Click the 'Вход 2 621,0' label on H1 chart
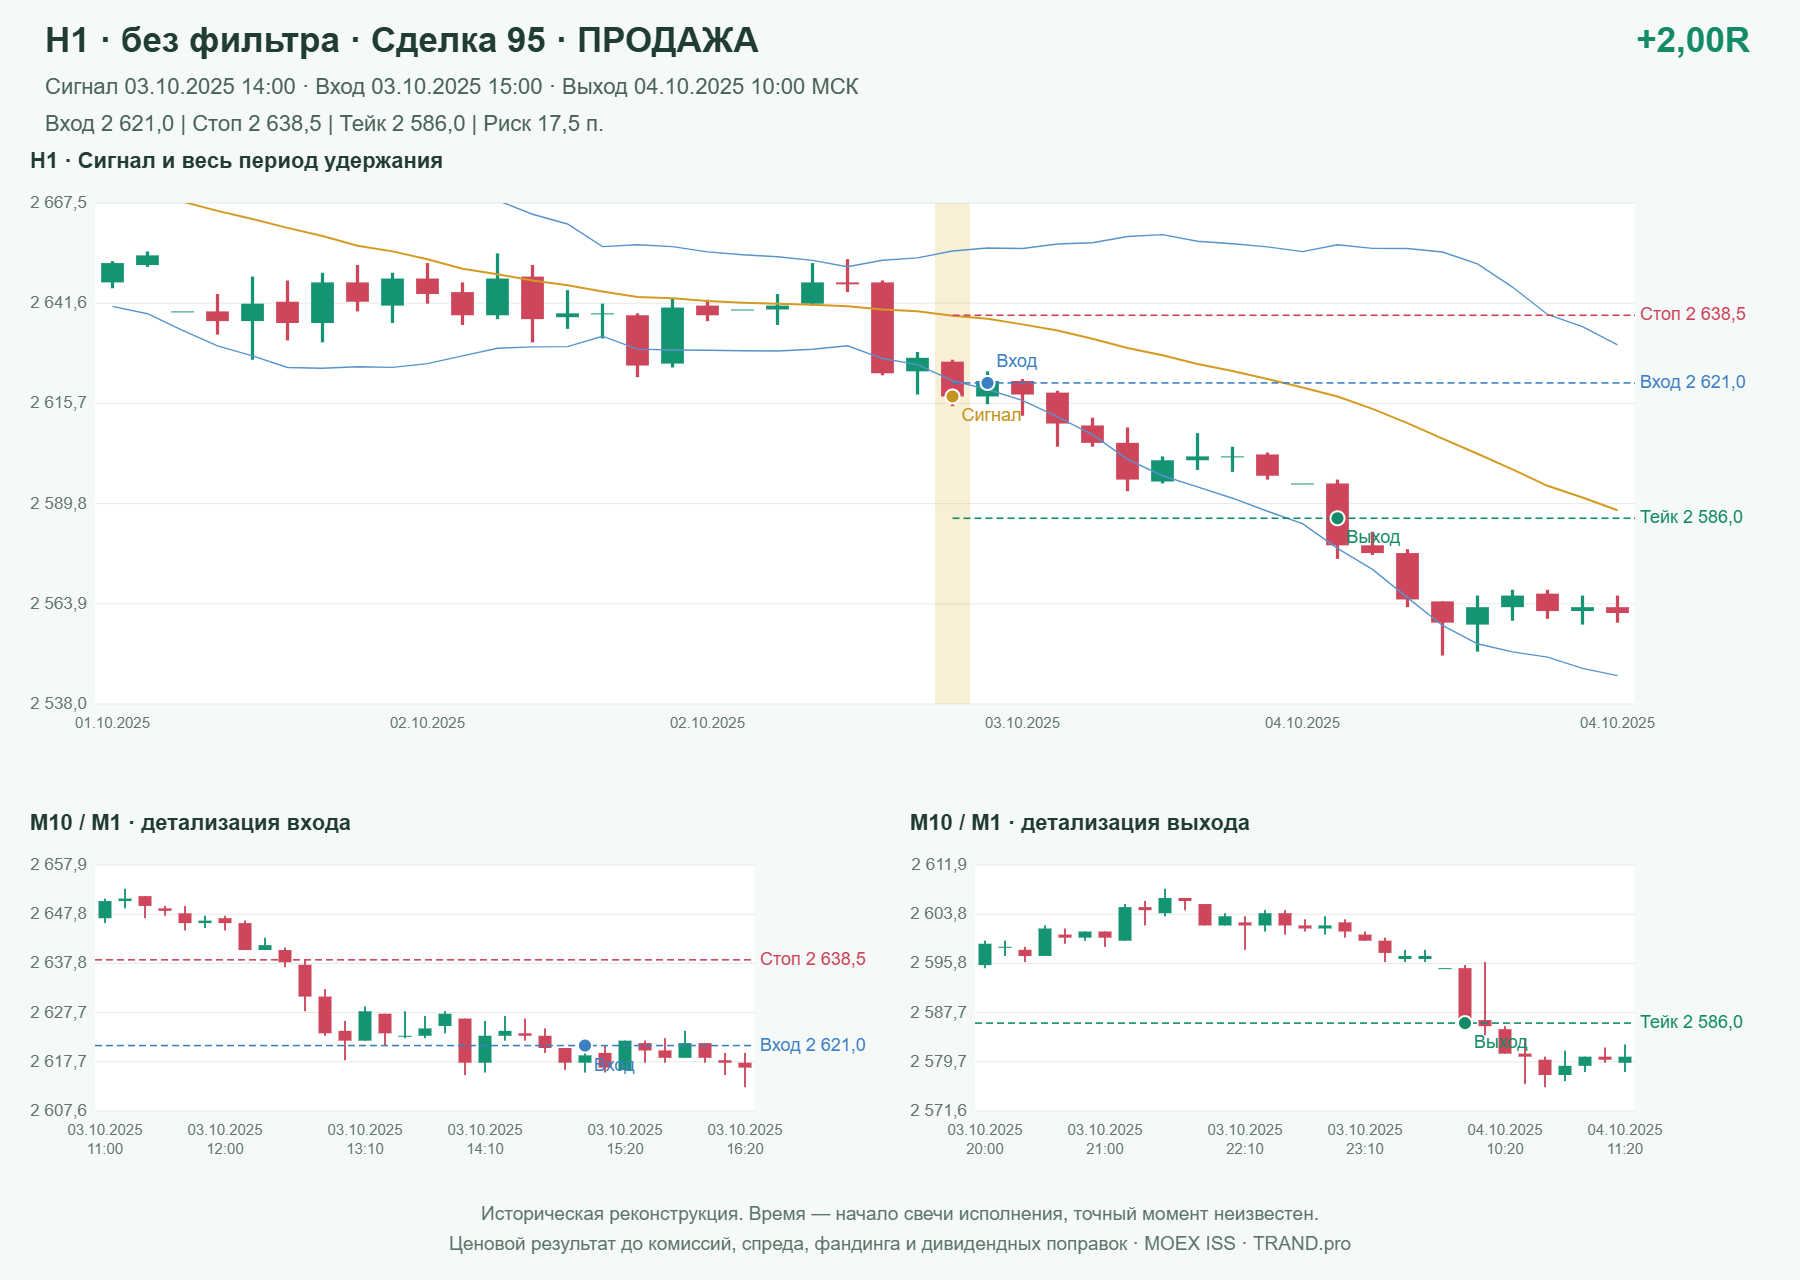The height and width of the screenshot is (1280, 1800). [1692, 382]
